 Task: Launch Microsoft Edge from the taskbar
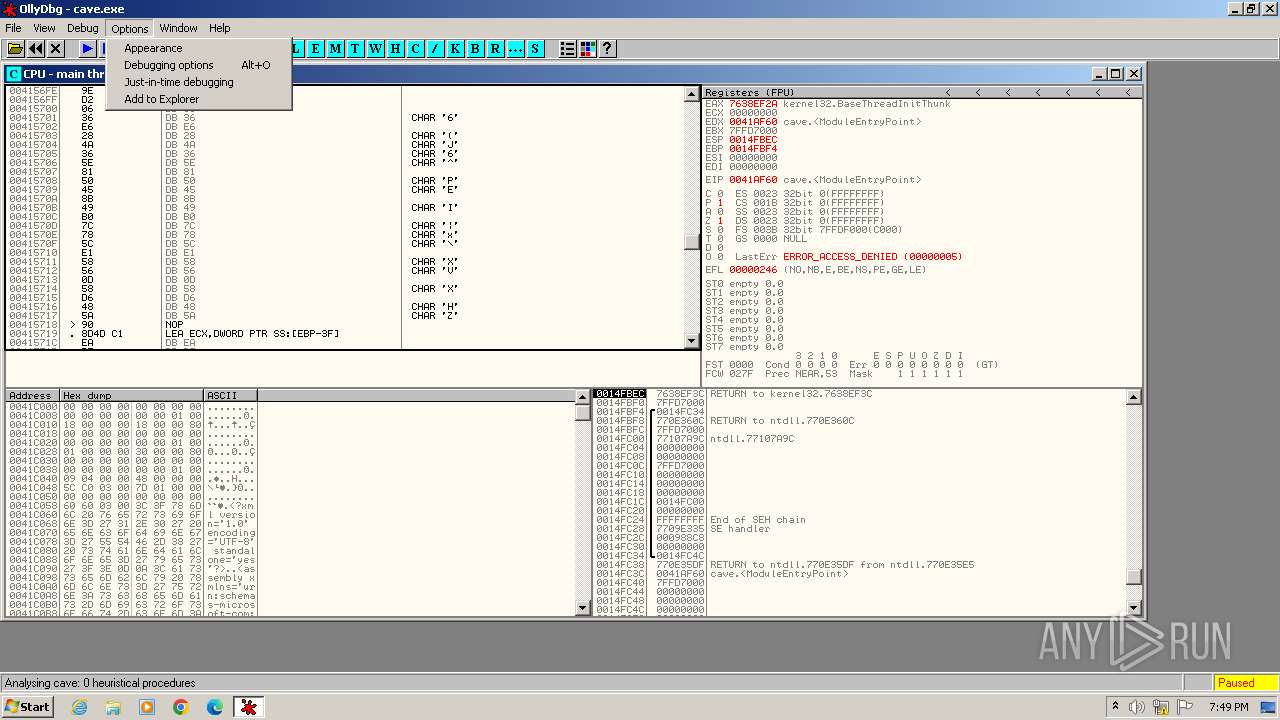pyautogui.click(x=215, y=707)
